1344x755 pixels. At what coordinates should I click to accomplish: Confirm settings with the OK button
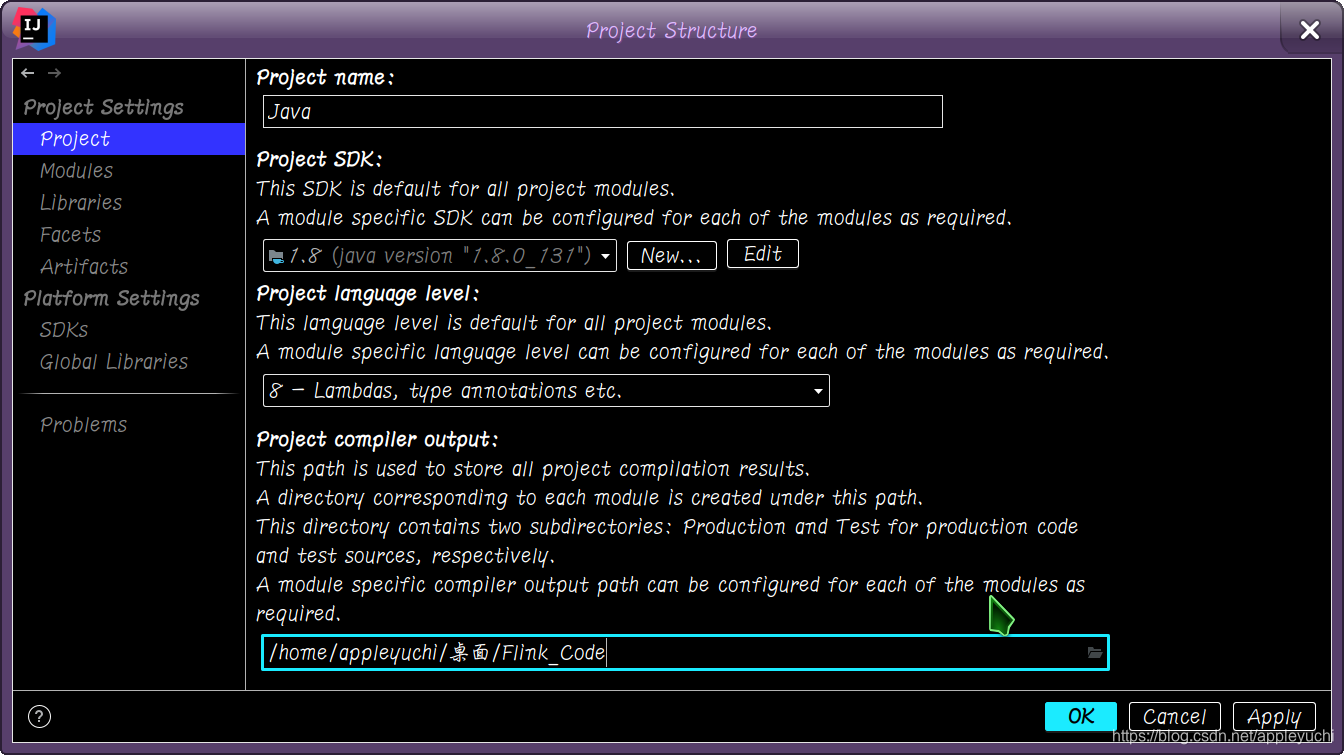point(1081,716)
